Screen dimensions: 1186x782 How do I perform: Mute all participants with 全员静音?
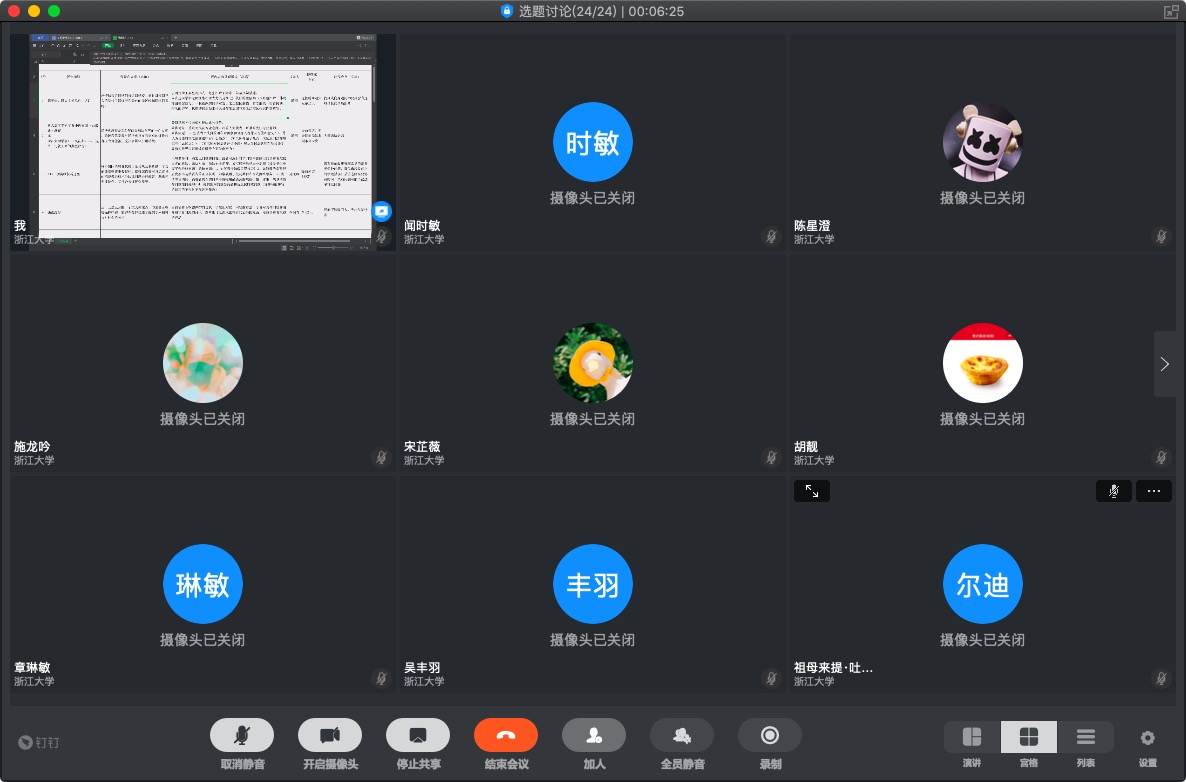point(681,736)
